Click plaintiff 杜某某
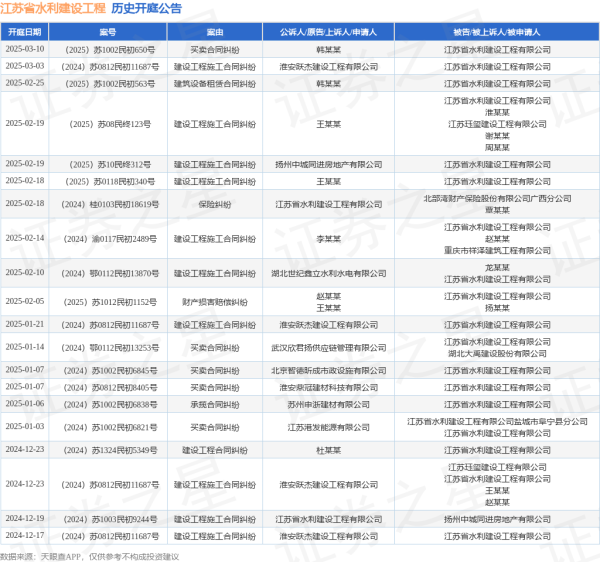 (328, 450)
